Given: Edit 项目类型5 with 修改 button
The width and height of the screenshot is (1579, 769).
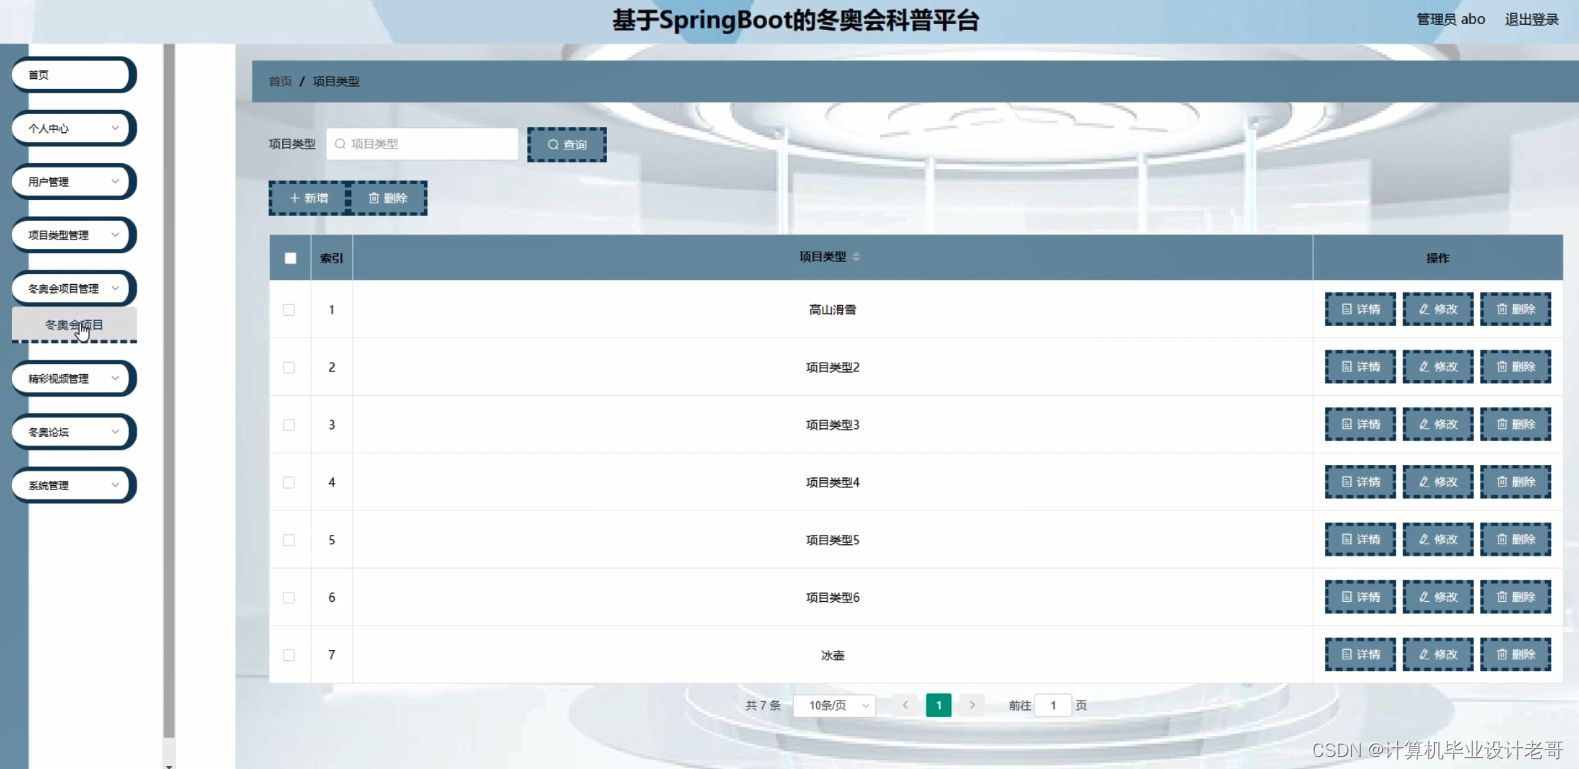Looking at the screenshot, I should coord(1438,539).
